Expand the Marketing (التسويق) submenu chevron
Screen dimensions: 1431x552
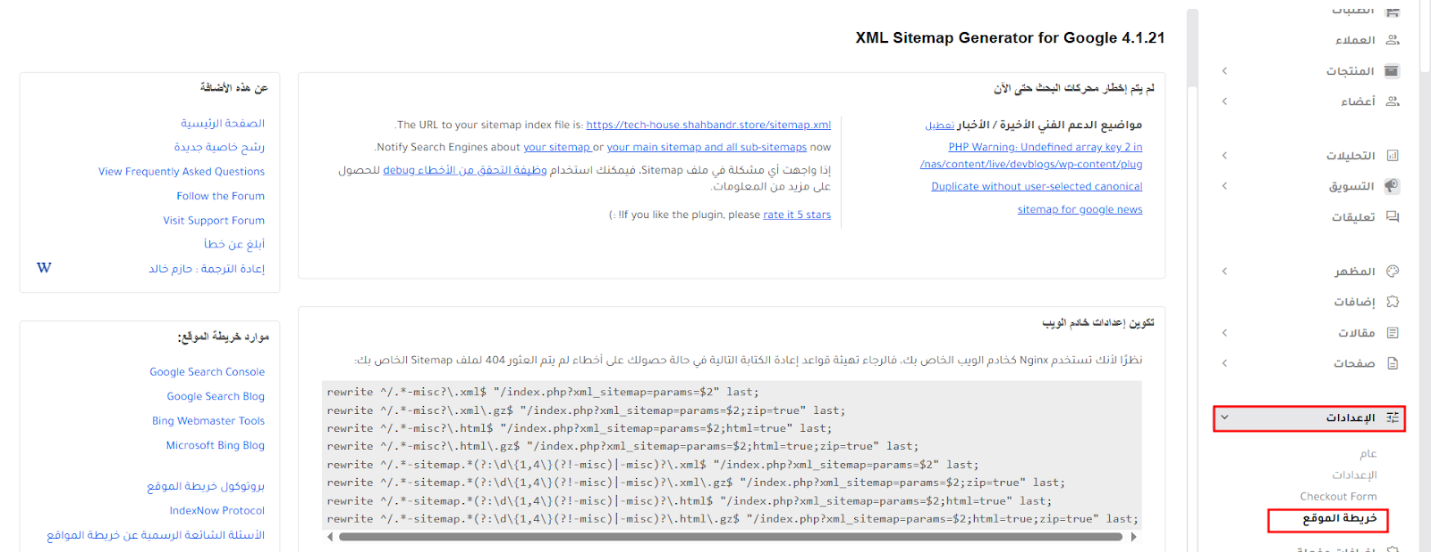pyautogui.click(x=1224, y=187)
